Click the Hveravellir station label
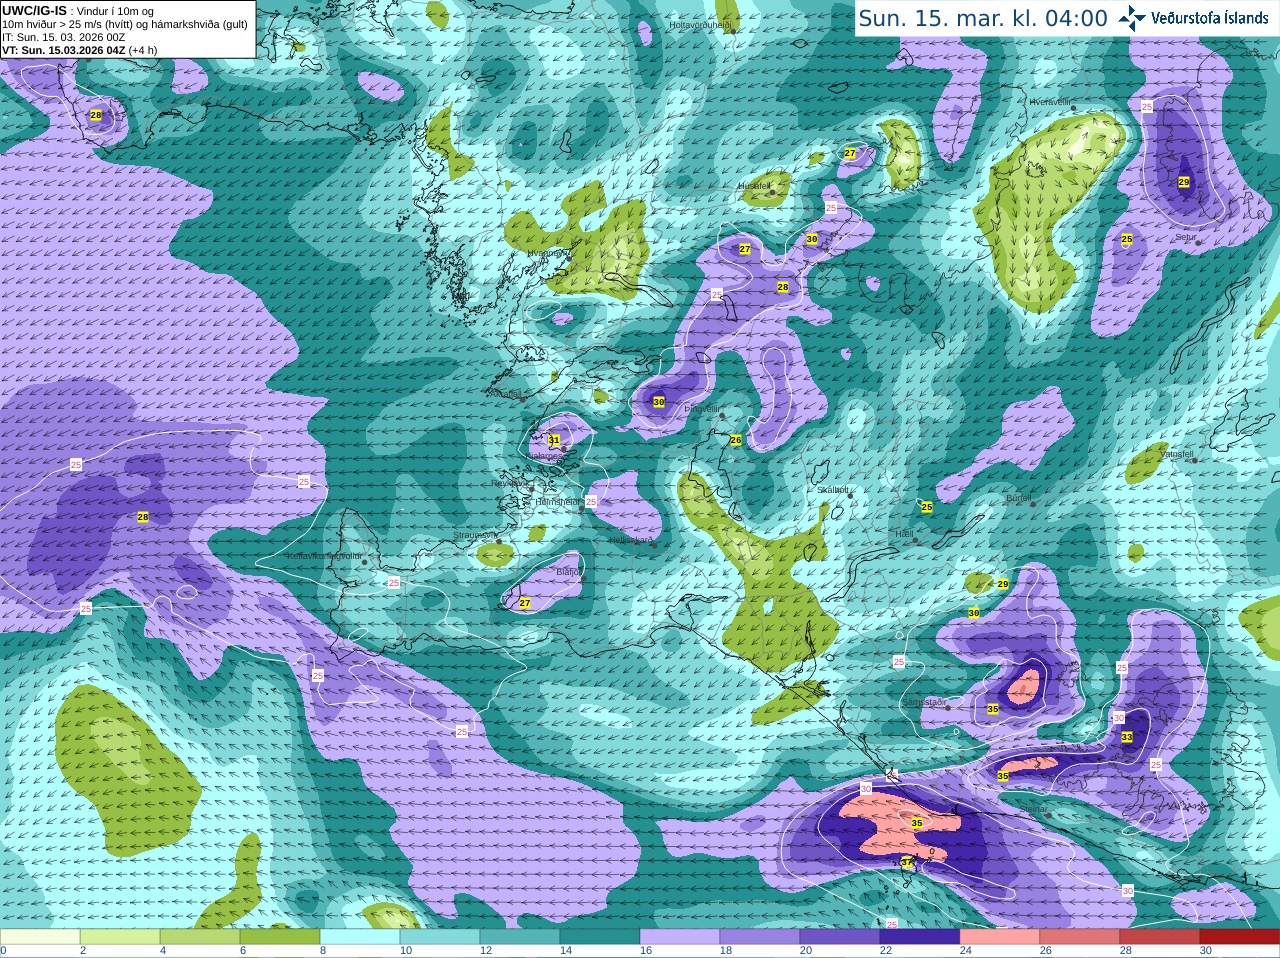 coord(1050,102)
